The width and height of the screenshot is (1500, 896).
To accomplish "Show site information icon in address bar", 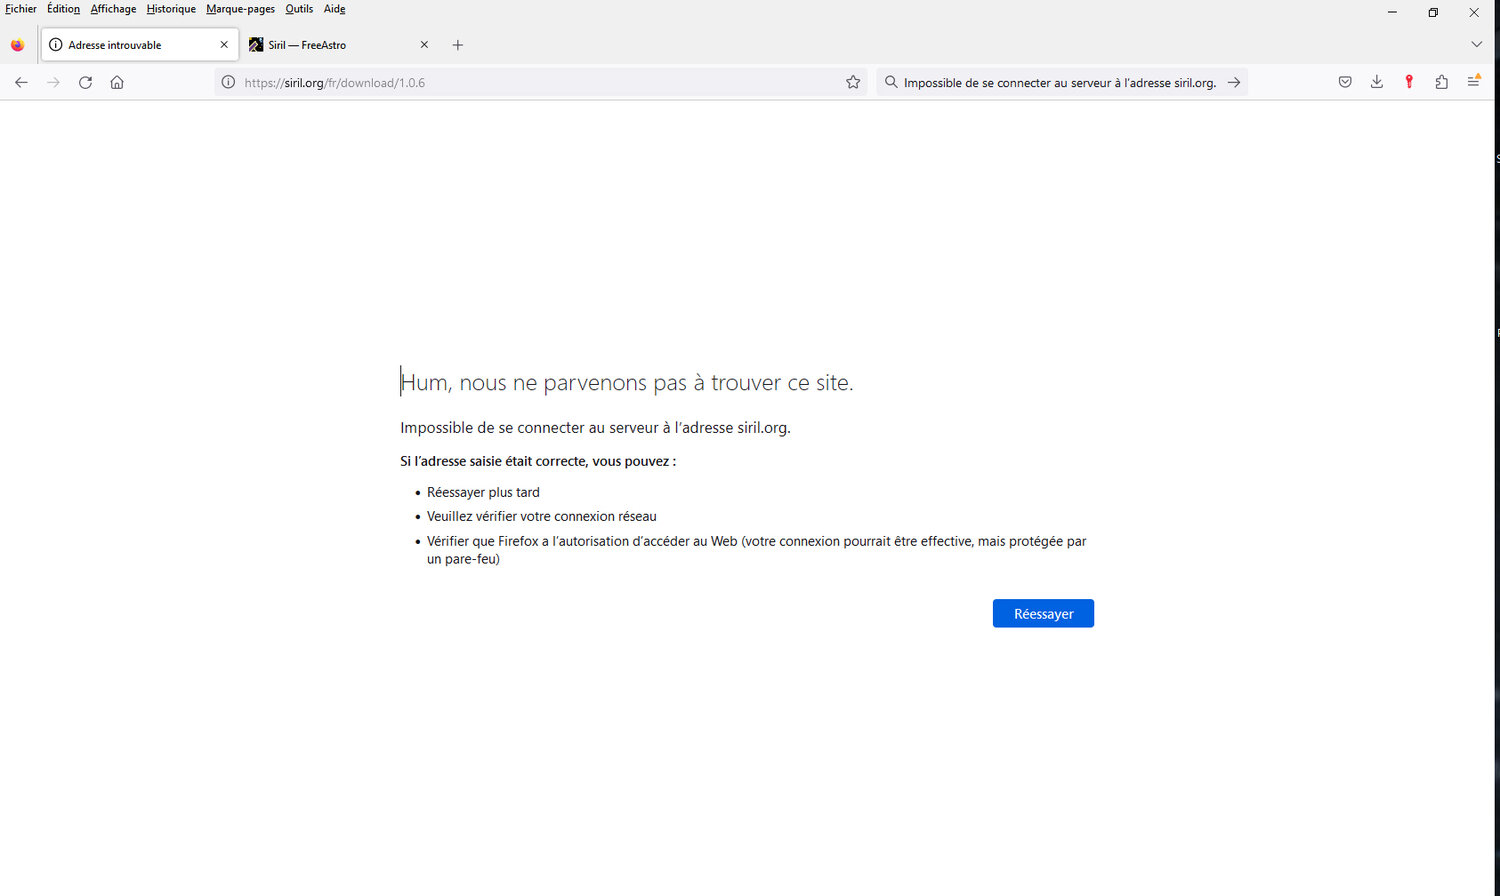I will point(228,82).
